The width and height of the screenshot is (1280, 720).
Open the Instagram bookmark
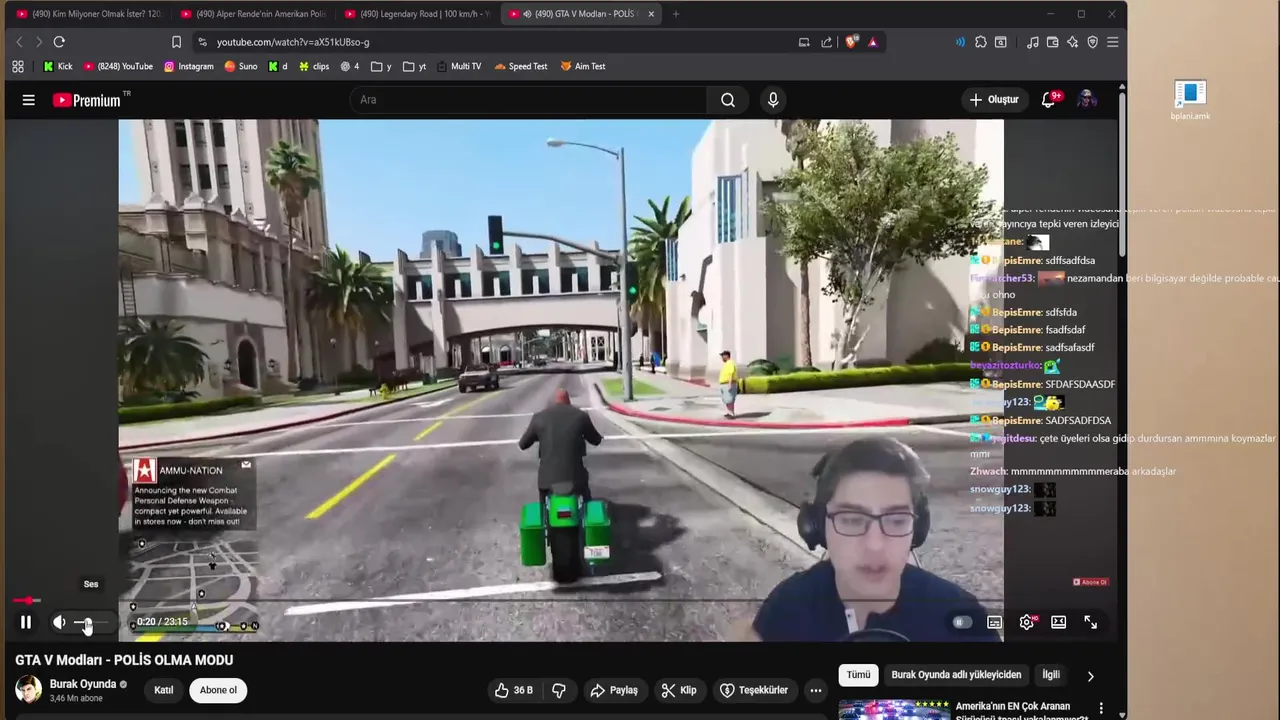tap(189, 66)
